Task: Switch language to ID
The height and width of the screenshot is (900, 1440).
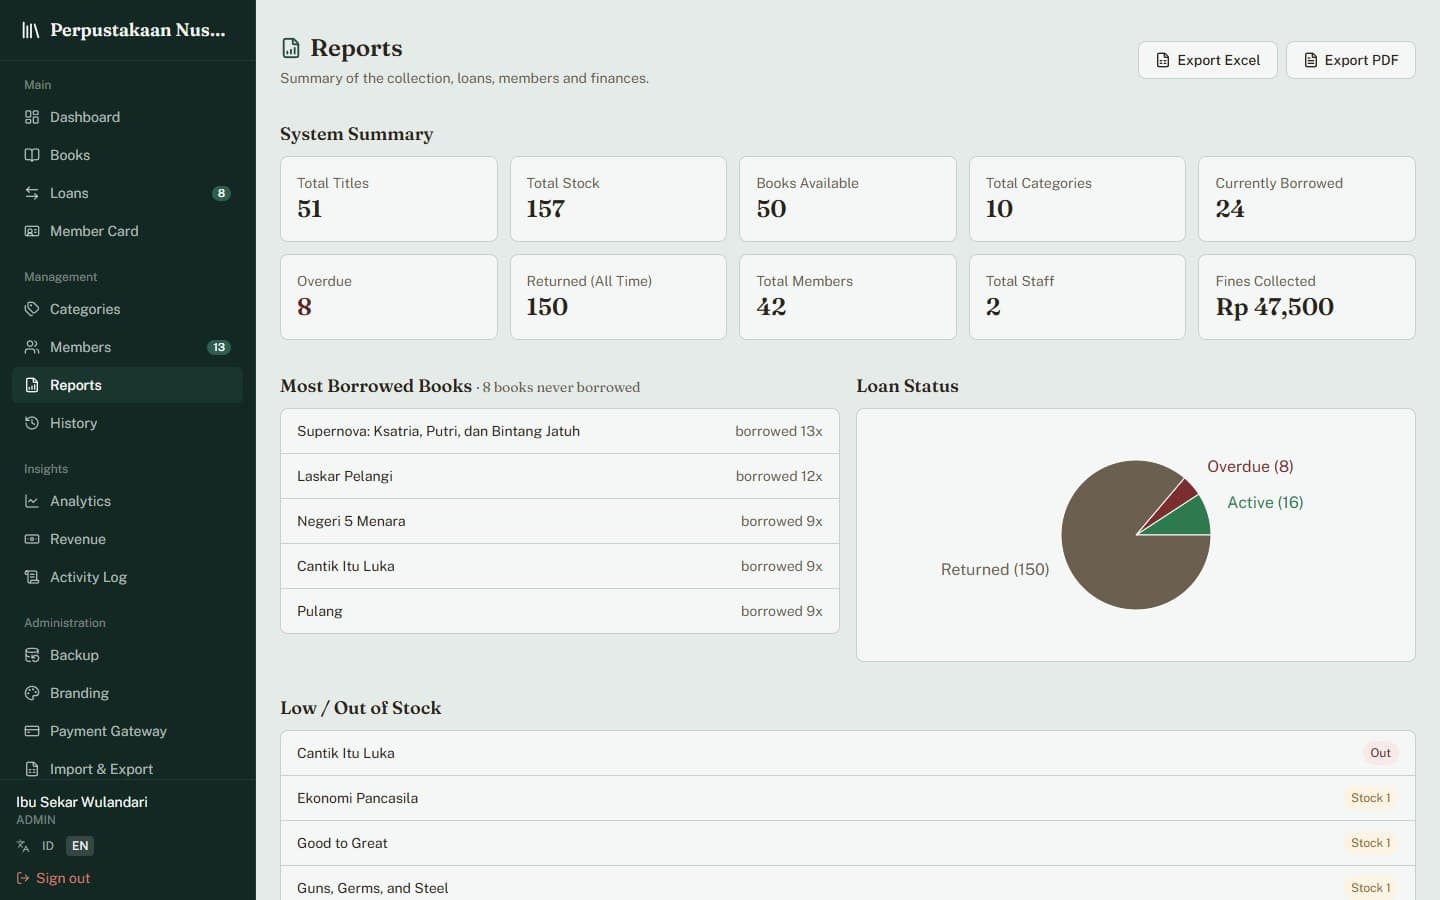Action: 48,846
